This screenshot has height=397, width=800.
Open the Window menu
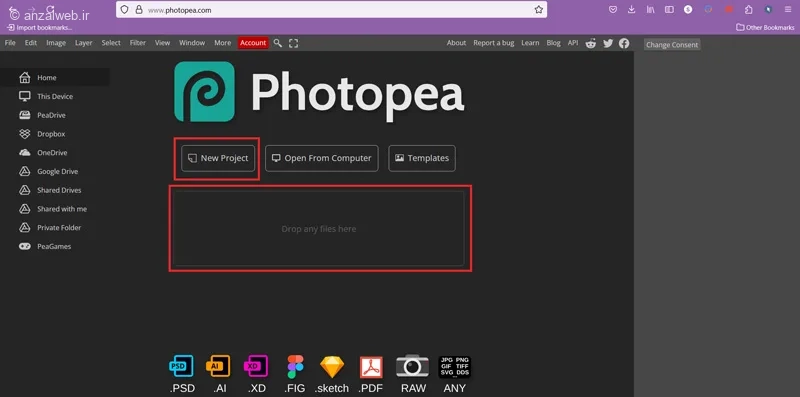click(x=192, y=43)
